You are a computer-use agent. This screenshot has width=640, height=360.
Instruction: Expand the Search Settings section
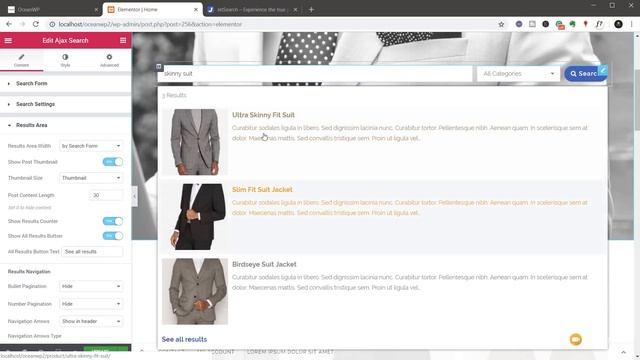pyautogui.click(x=65, y=104)
